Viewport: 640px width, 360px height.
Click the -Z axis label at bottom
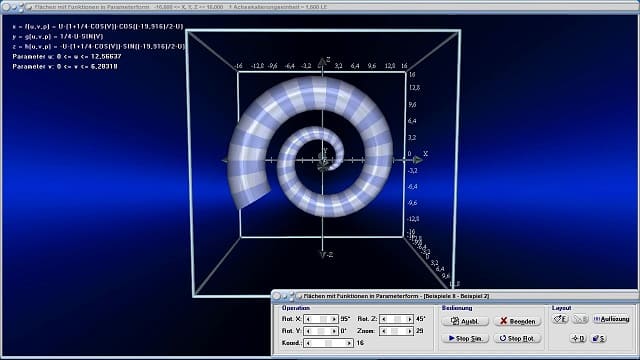pos(329,255)
